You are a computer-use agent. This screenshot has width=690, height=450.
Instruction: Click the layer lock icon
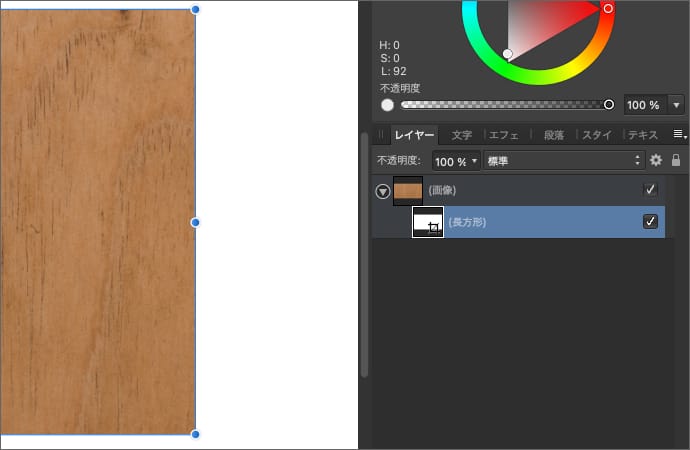pyautogui.click(x=676, y=160)
